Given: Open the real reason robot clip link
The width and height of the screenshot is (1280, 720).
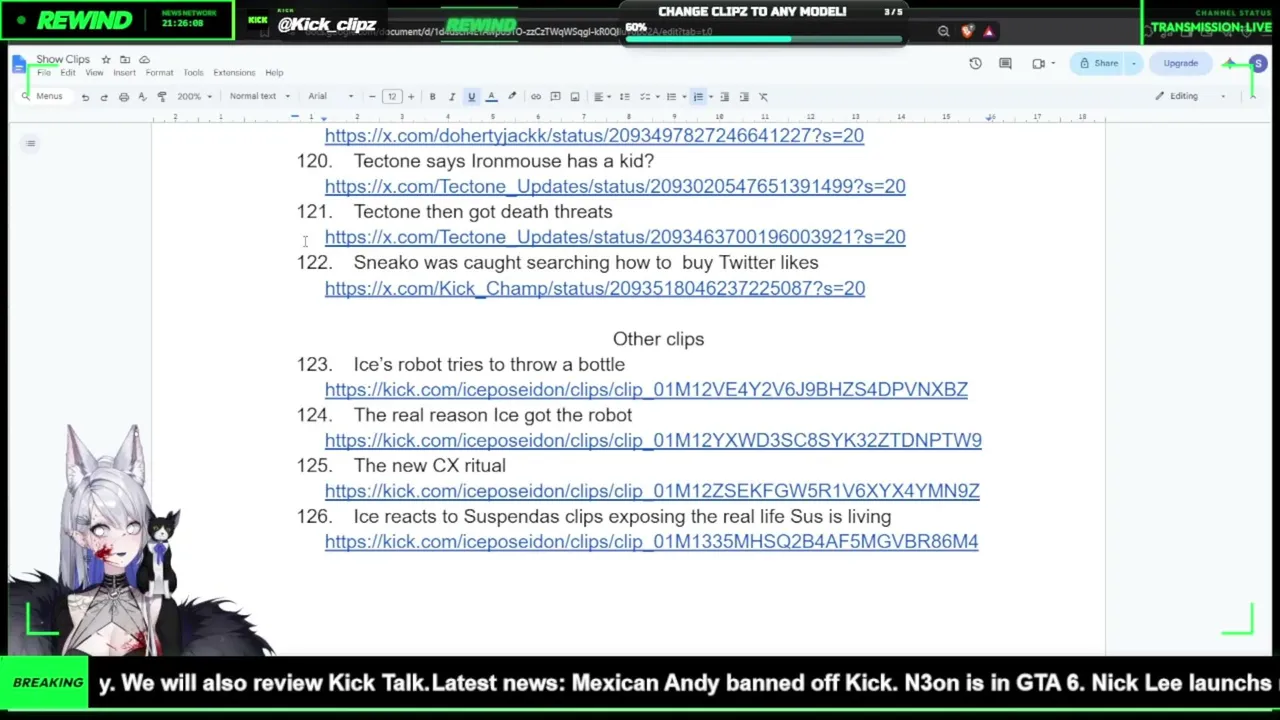Looking at the screenshot, I should click(653, 440).
